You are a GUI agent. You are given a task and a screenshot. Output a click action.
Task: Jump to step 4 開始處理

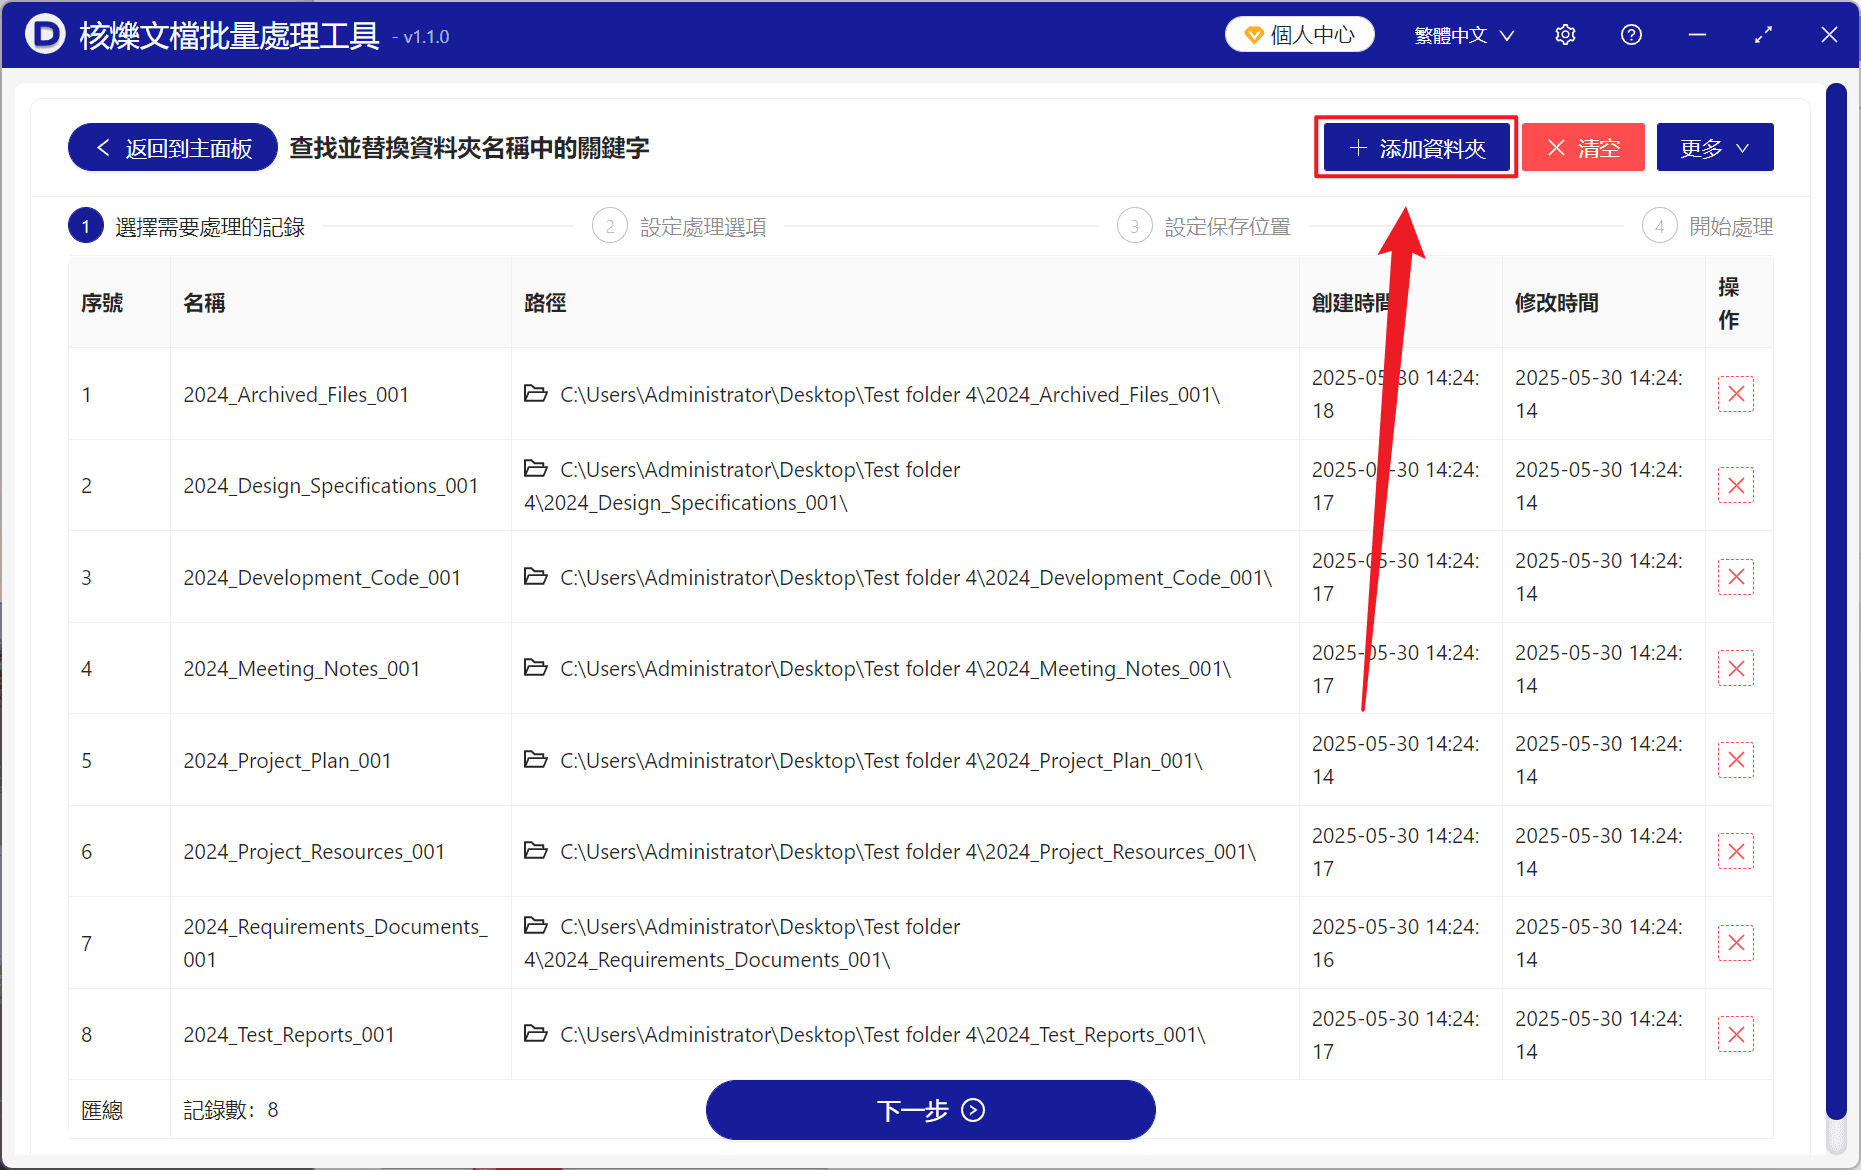pos(1707,227)
